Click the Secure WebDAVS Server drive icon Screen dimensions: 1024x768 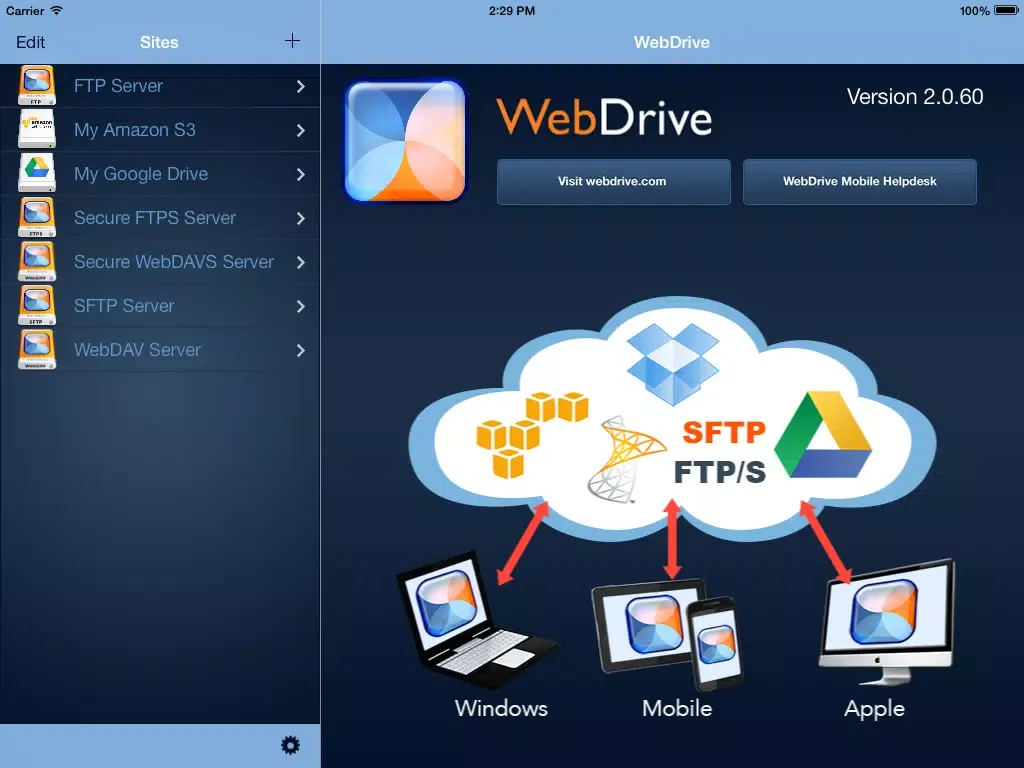(x=37, y=261)
